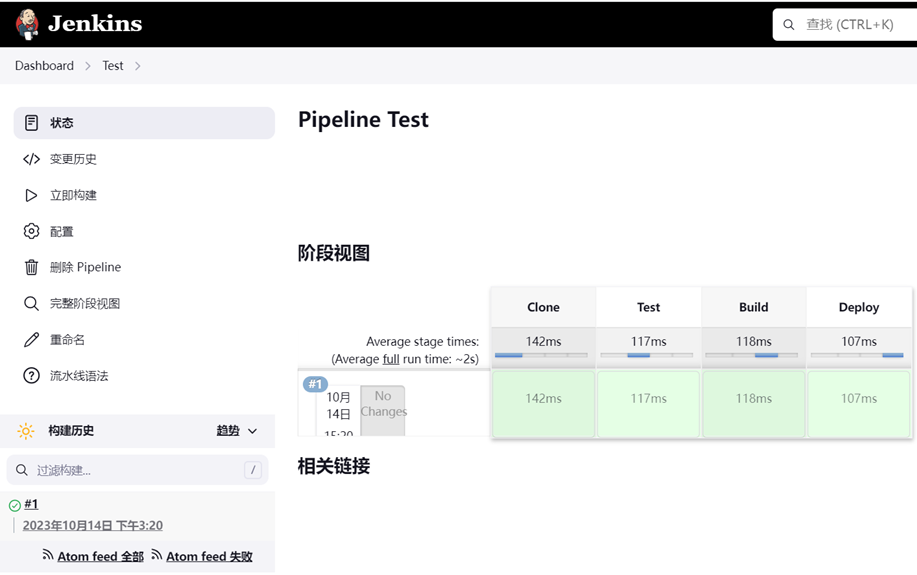Expand the chevron after Dashboard breadcrumb
Screen dimensions: 917x575
coord(88,66)
